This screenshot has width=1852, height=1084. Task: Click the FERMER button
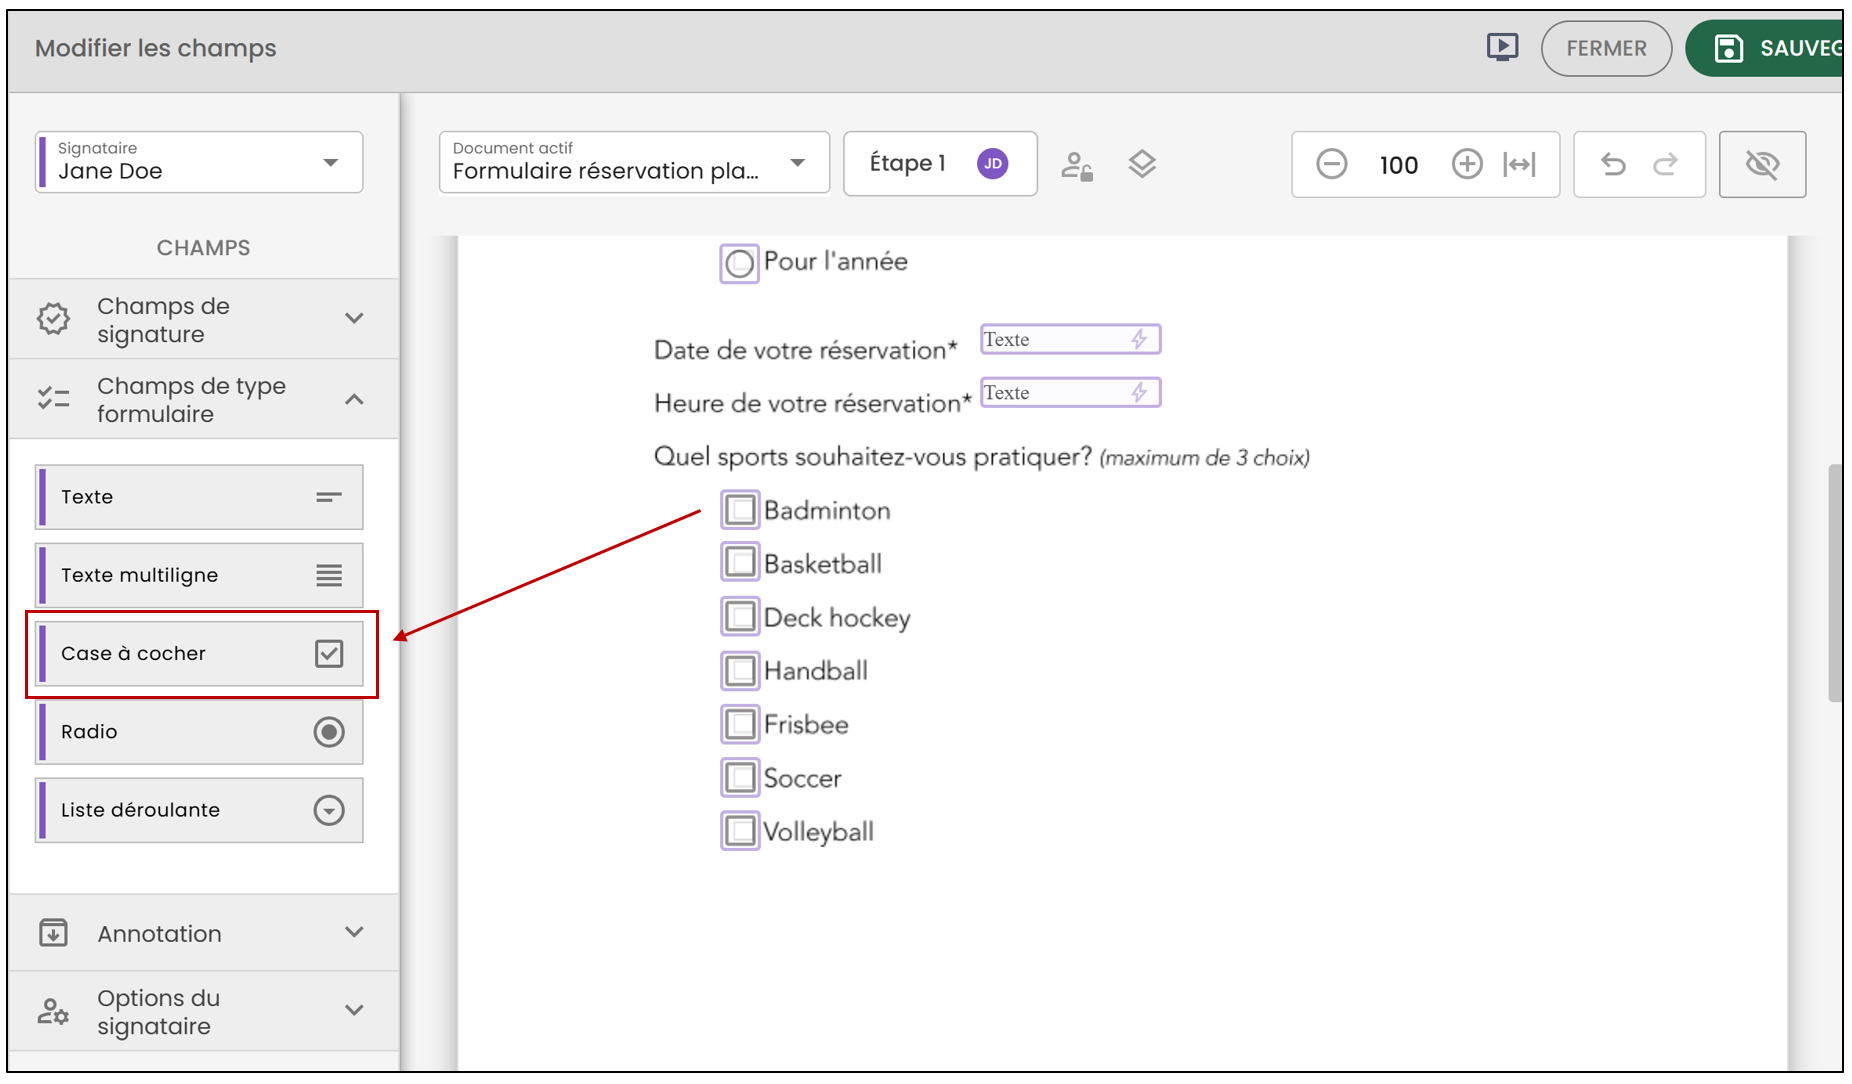coord(1606,48)
